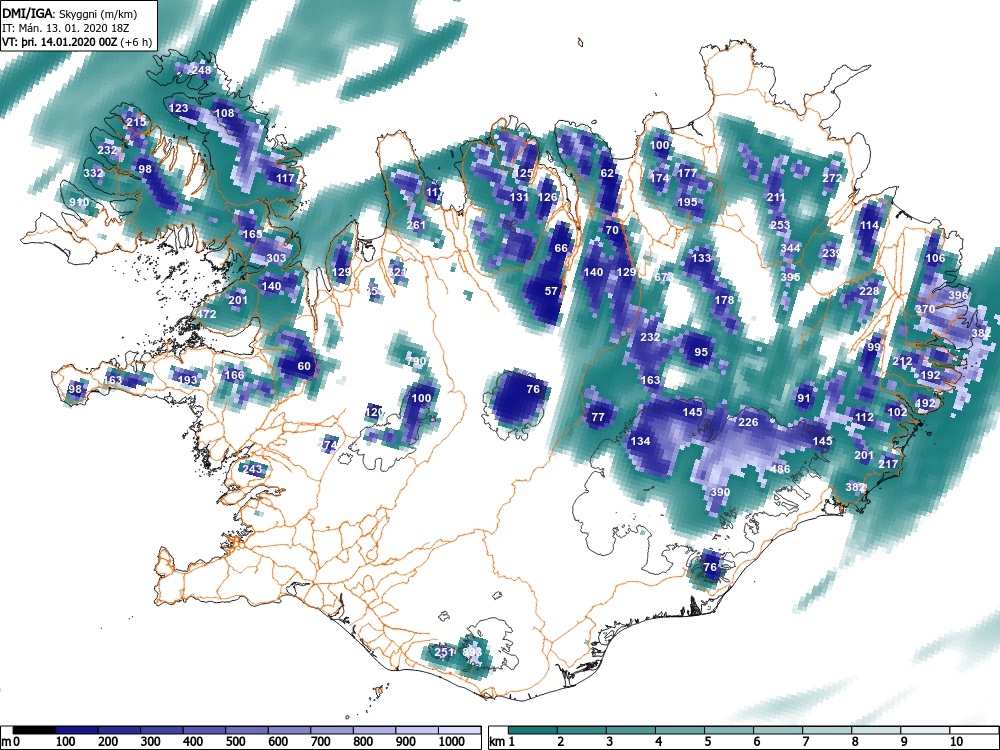
Task: Click the visibility value 133
Action: pos(701,258)
